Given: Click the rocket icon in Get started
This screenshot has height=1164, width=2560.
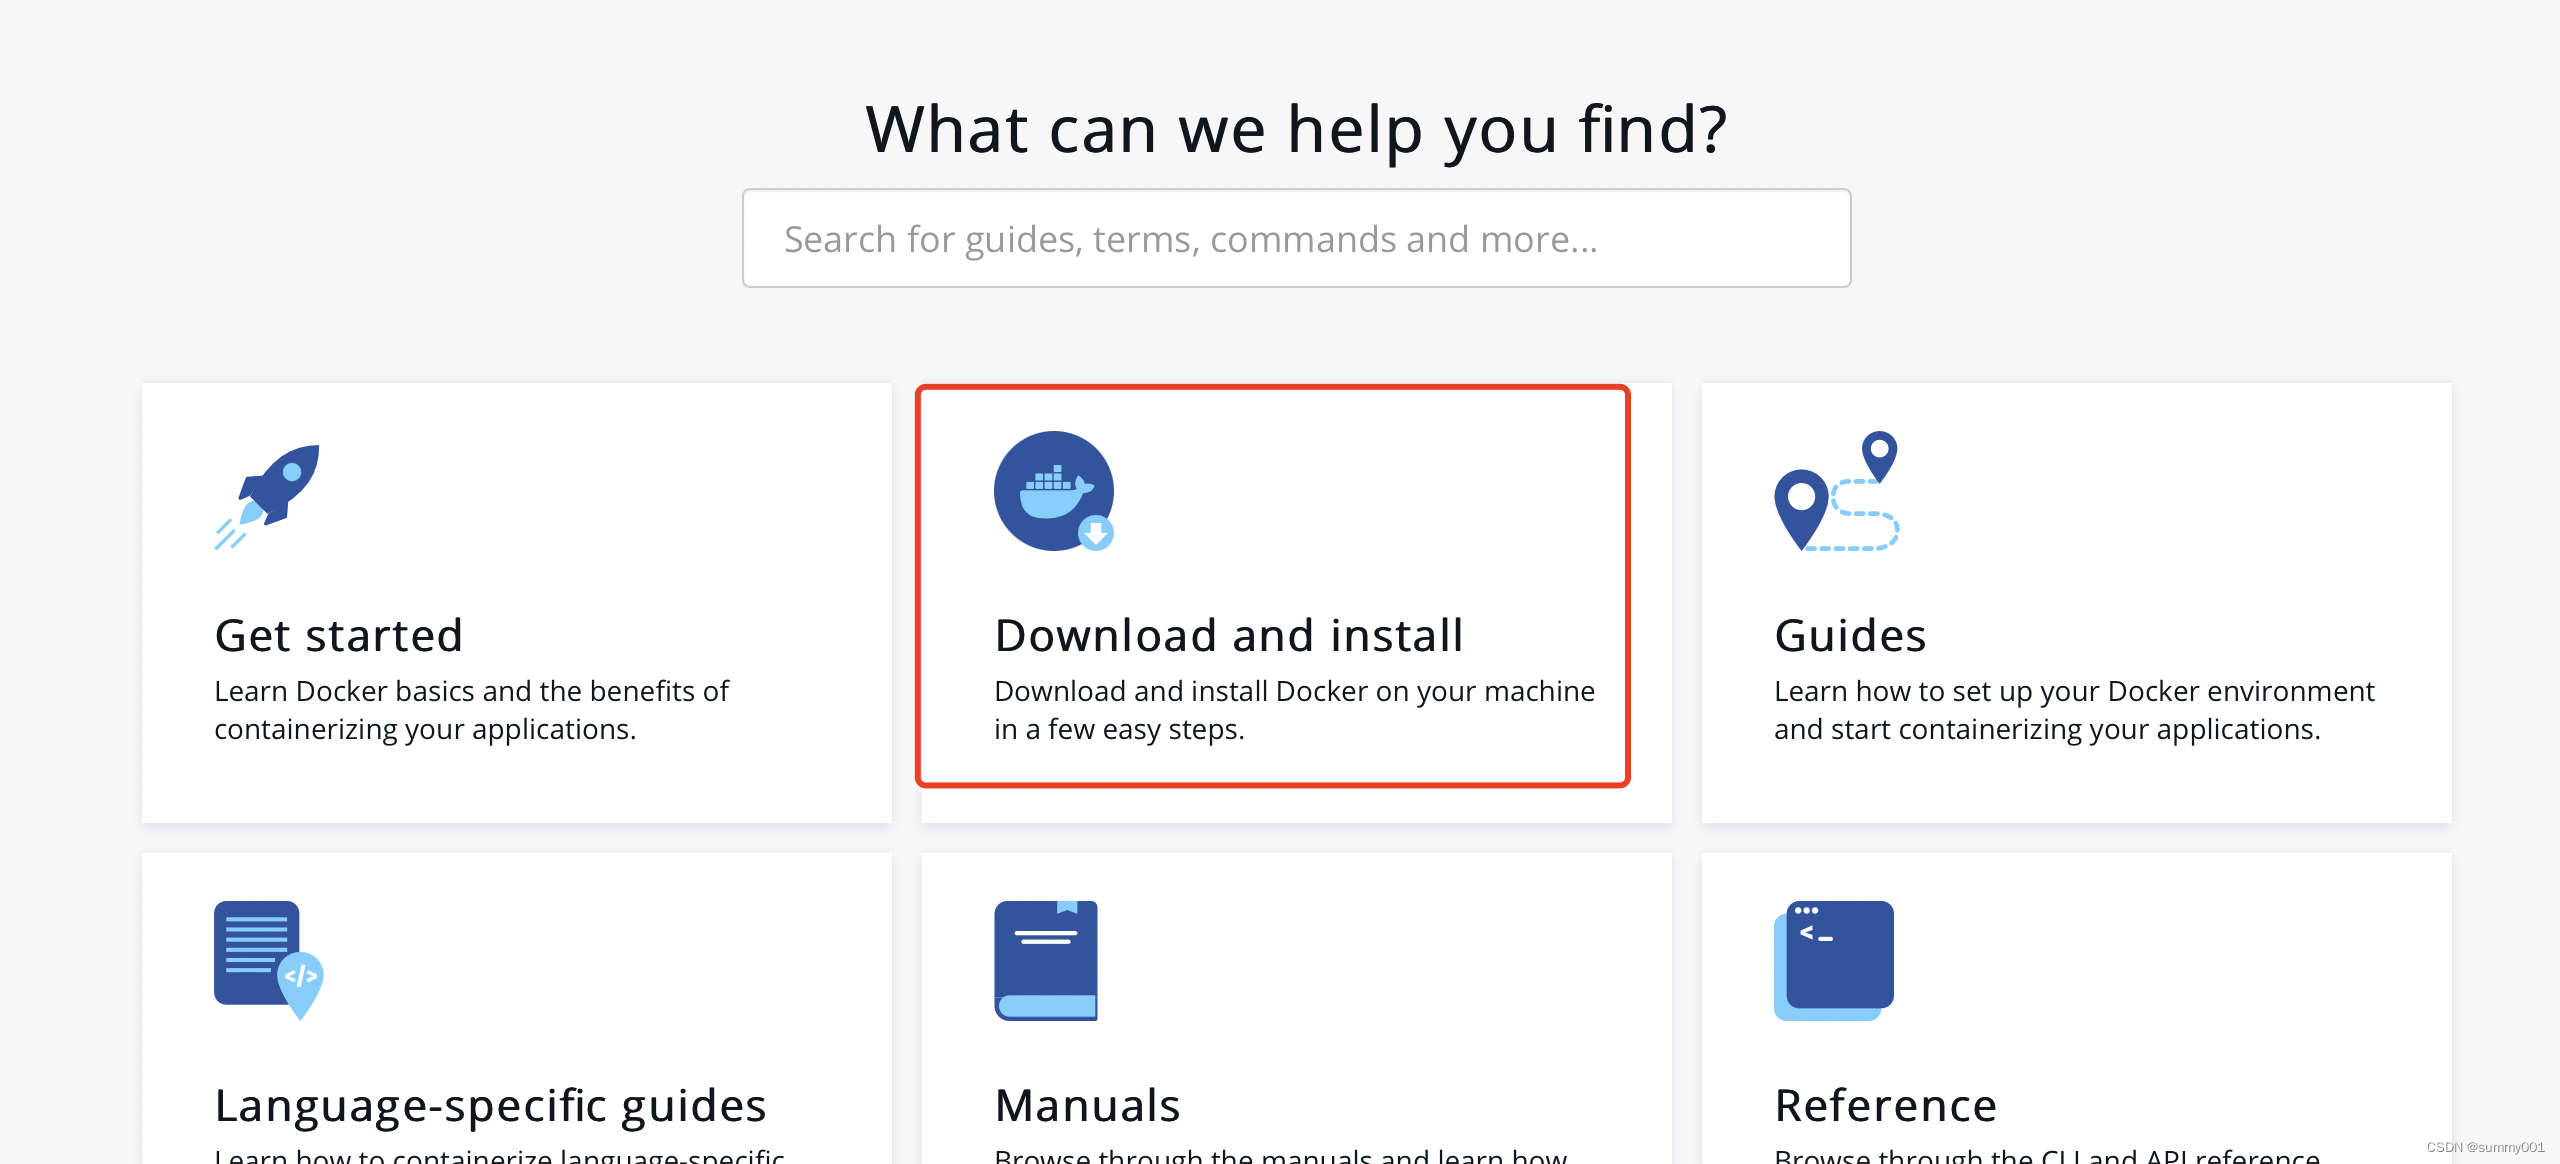Looking at the screenshot, I should pyautogui.click(x=267, y=497).
